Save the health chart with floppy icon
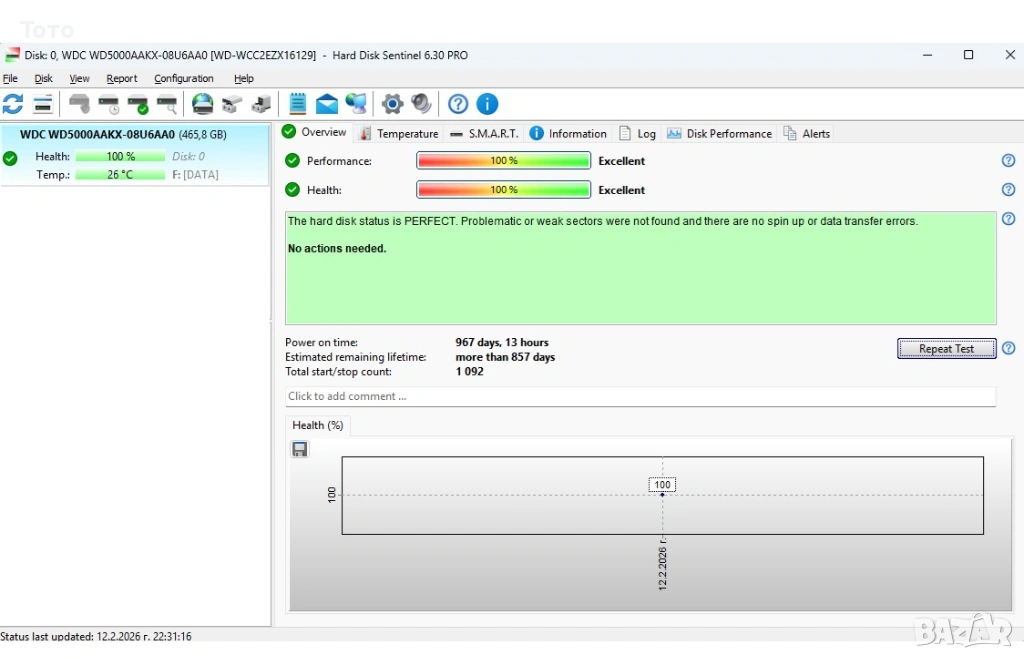 300,450
